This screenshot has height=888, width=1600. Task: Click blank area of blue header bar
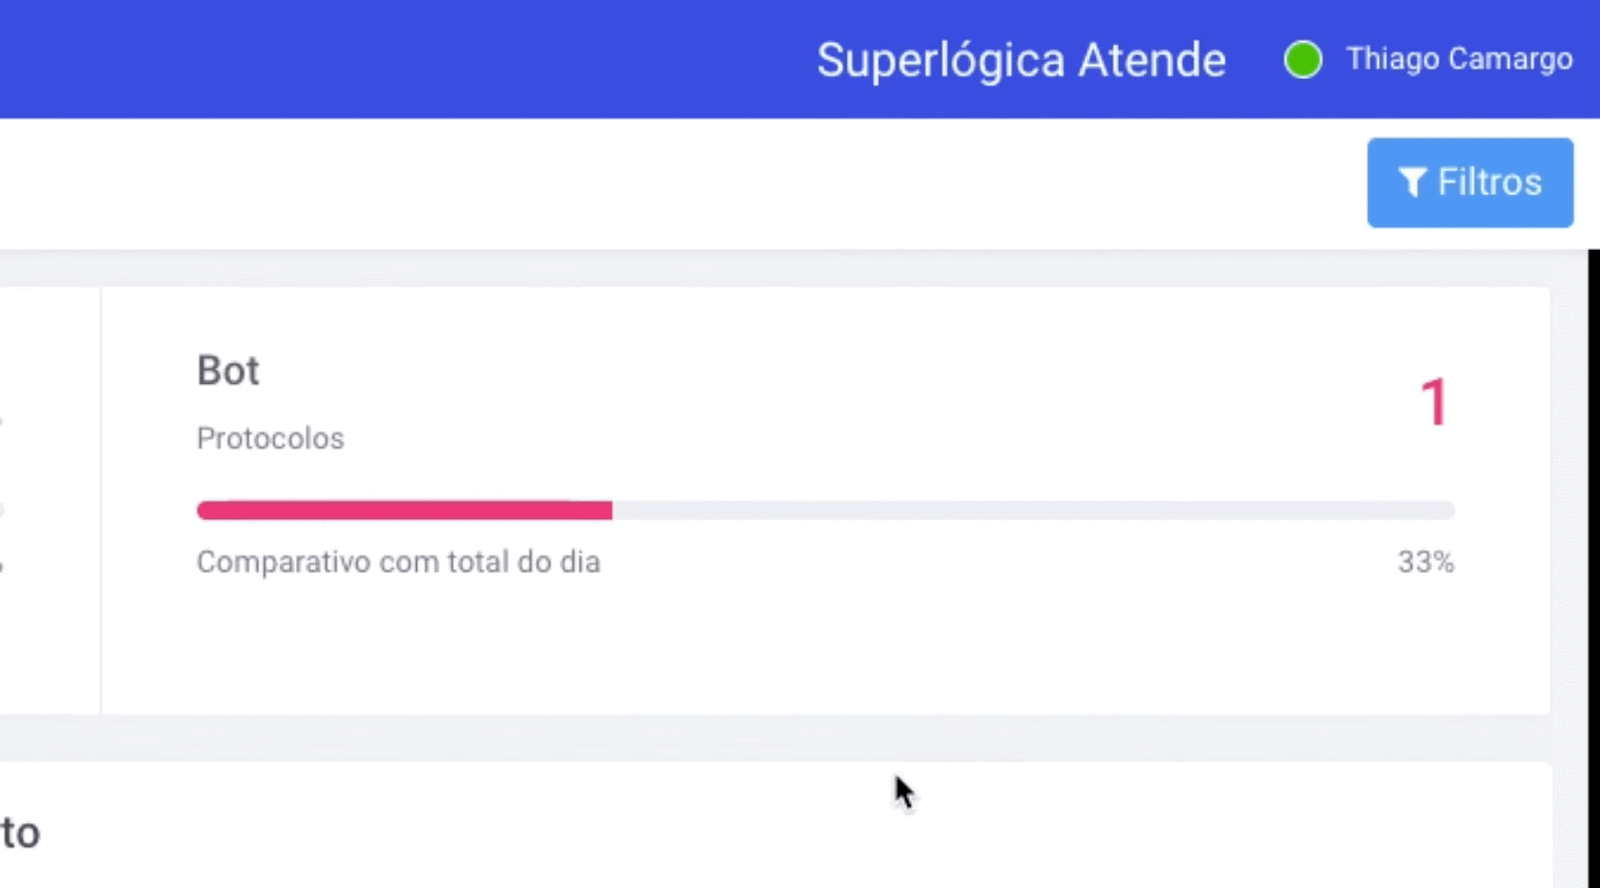400,60
